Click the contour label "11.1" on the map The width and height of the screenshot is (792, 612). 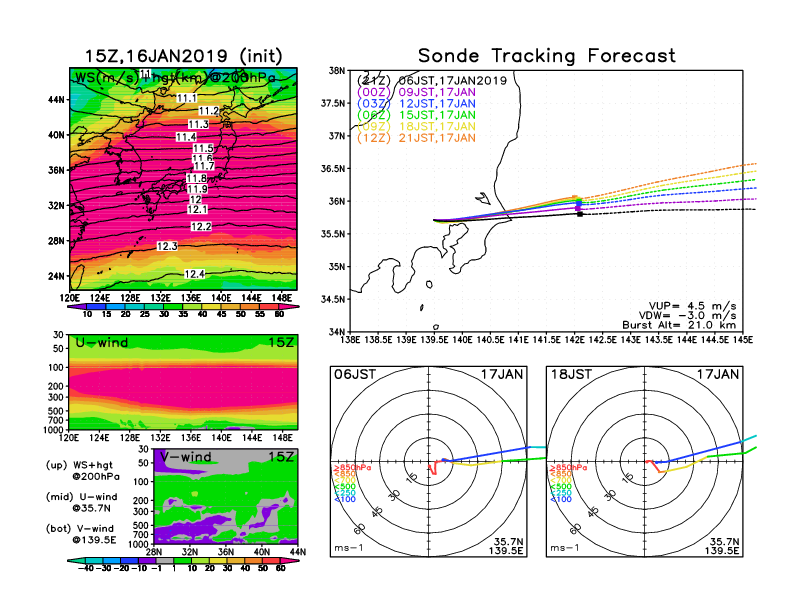[x=186, y=98]
